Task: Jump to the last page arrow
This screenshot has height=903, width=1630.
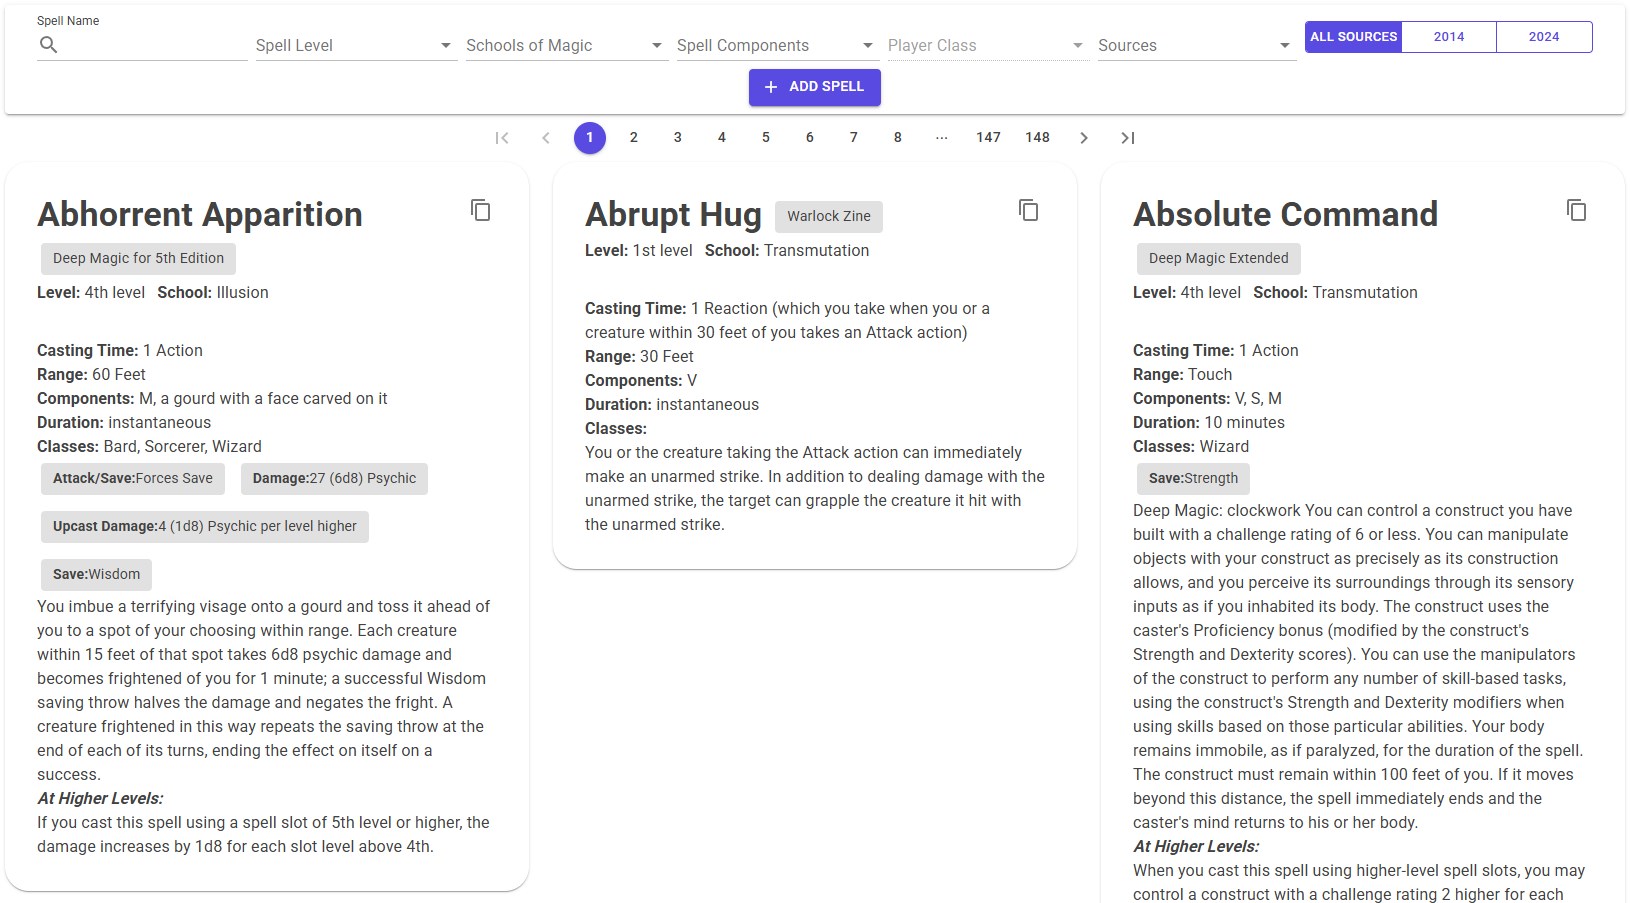Action: coord(1127,138)
